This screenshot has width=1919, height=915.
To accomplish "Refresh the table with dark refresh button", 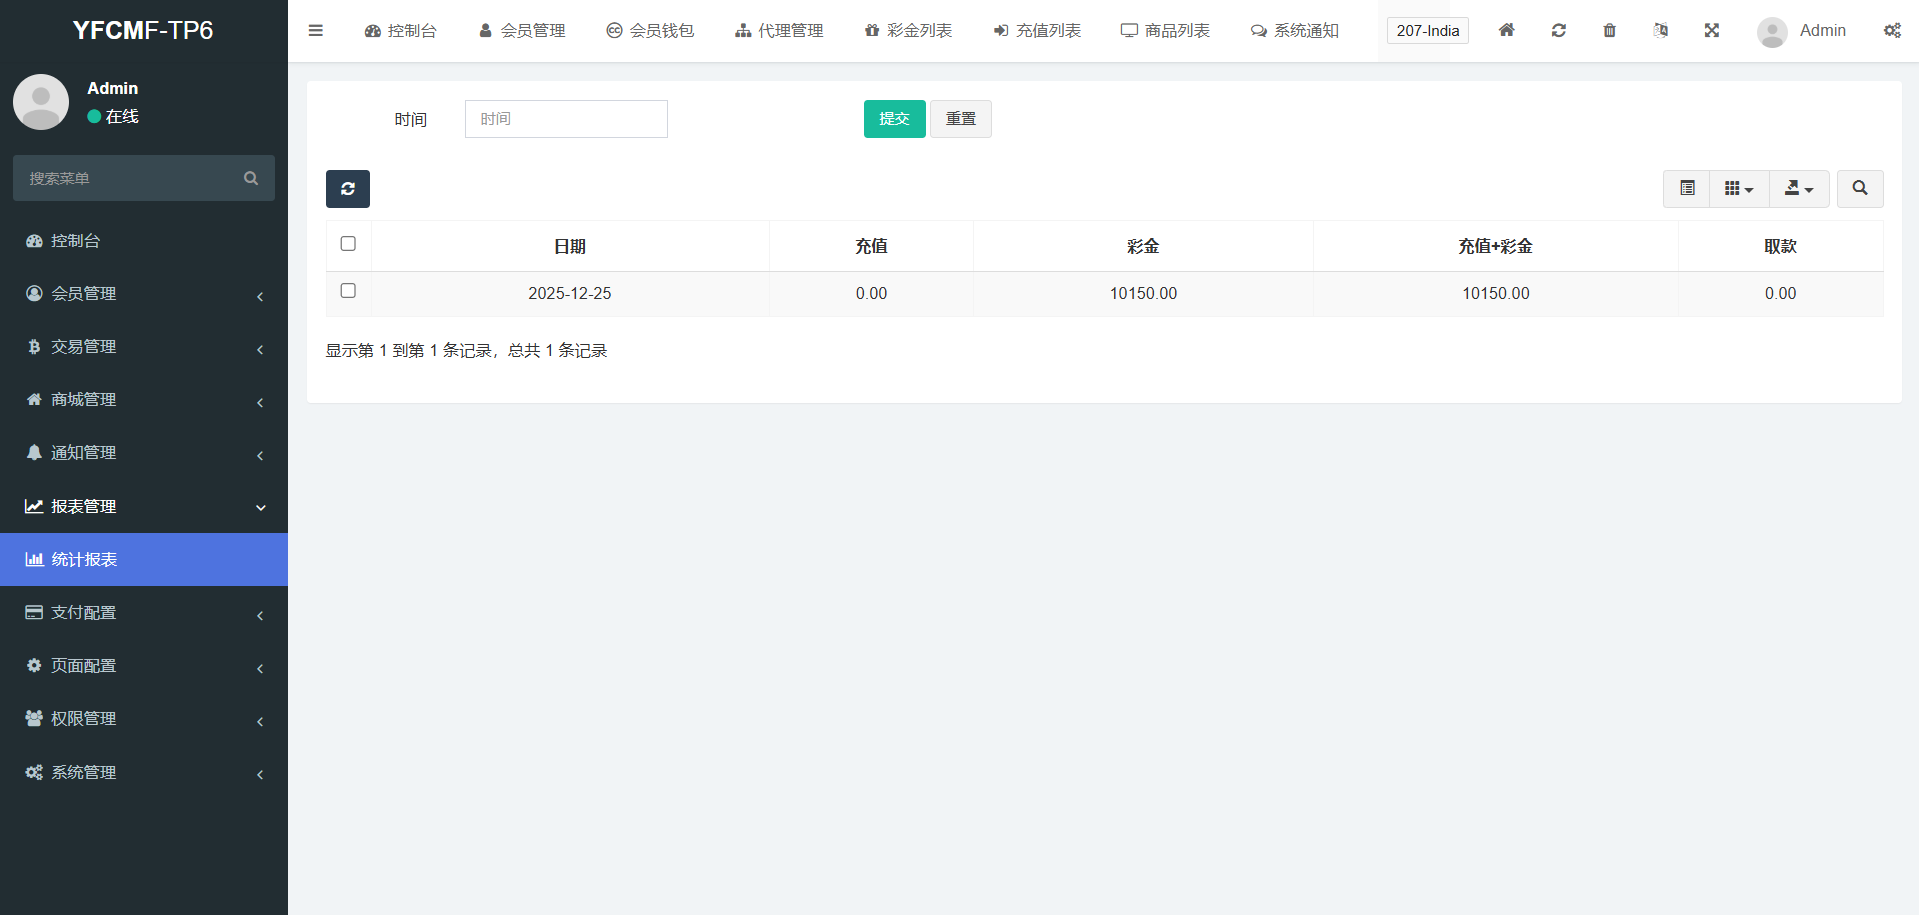I will (347, 189).
